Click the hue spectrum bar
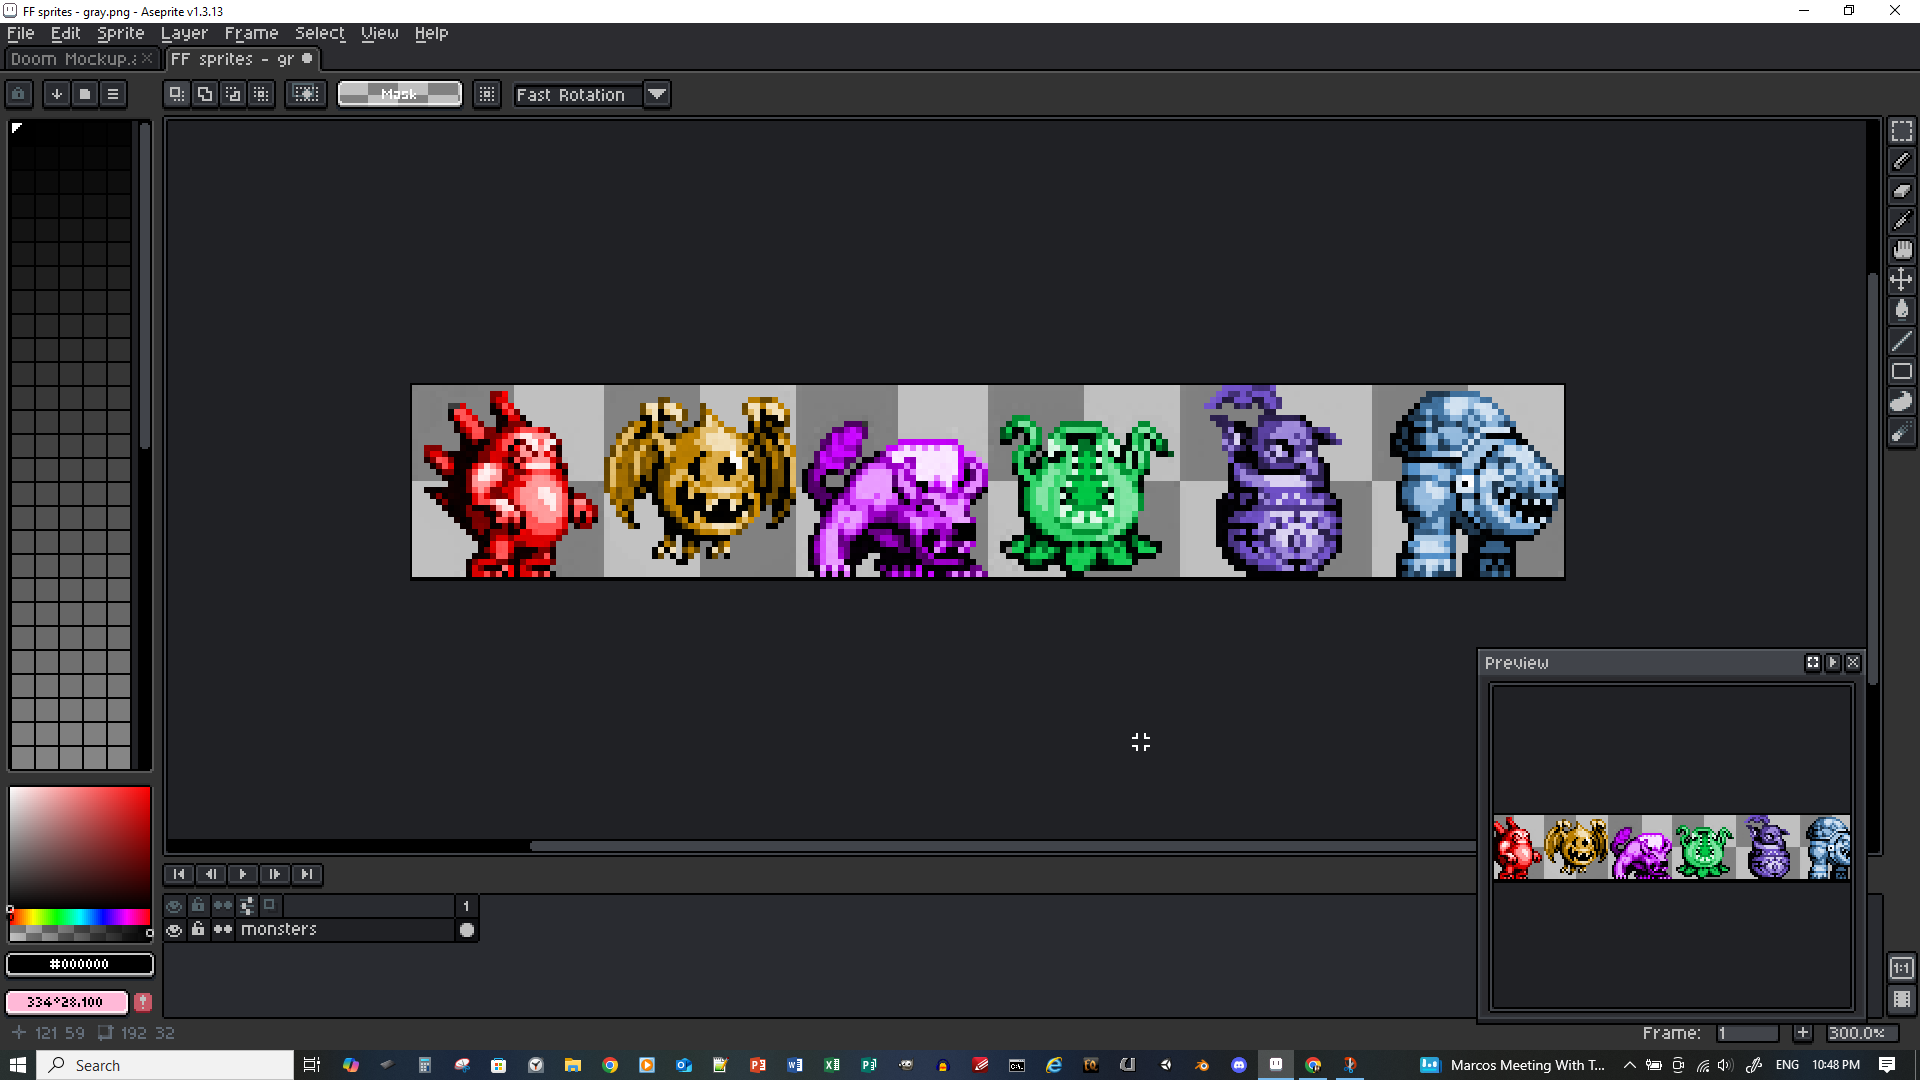This screenshot has width=1920, height=1080. click(x=80, y=917)
